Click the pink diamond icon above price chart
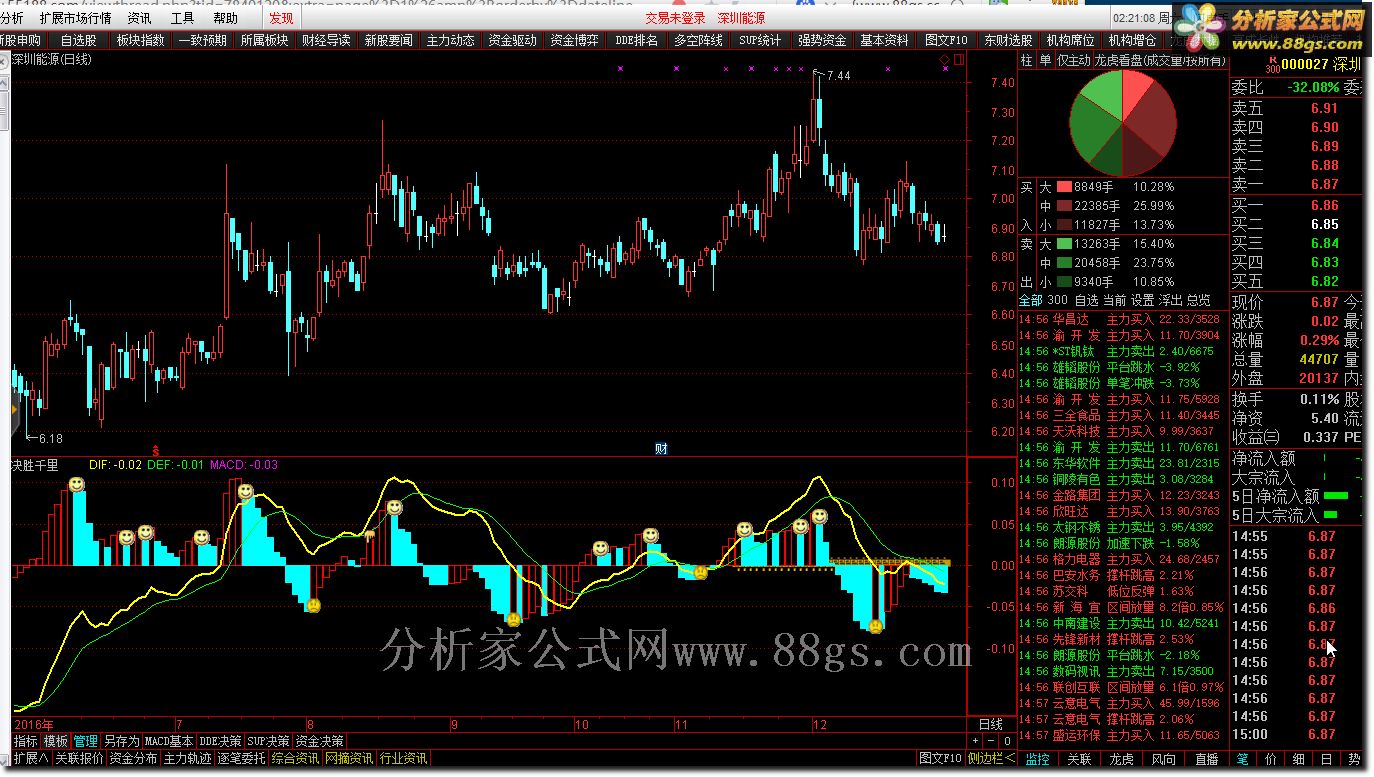The width and height of the screenshot is (1374, 777). (944, 60)
